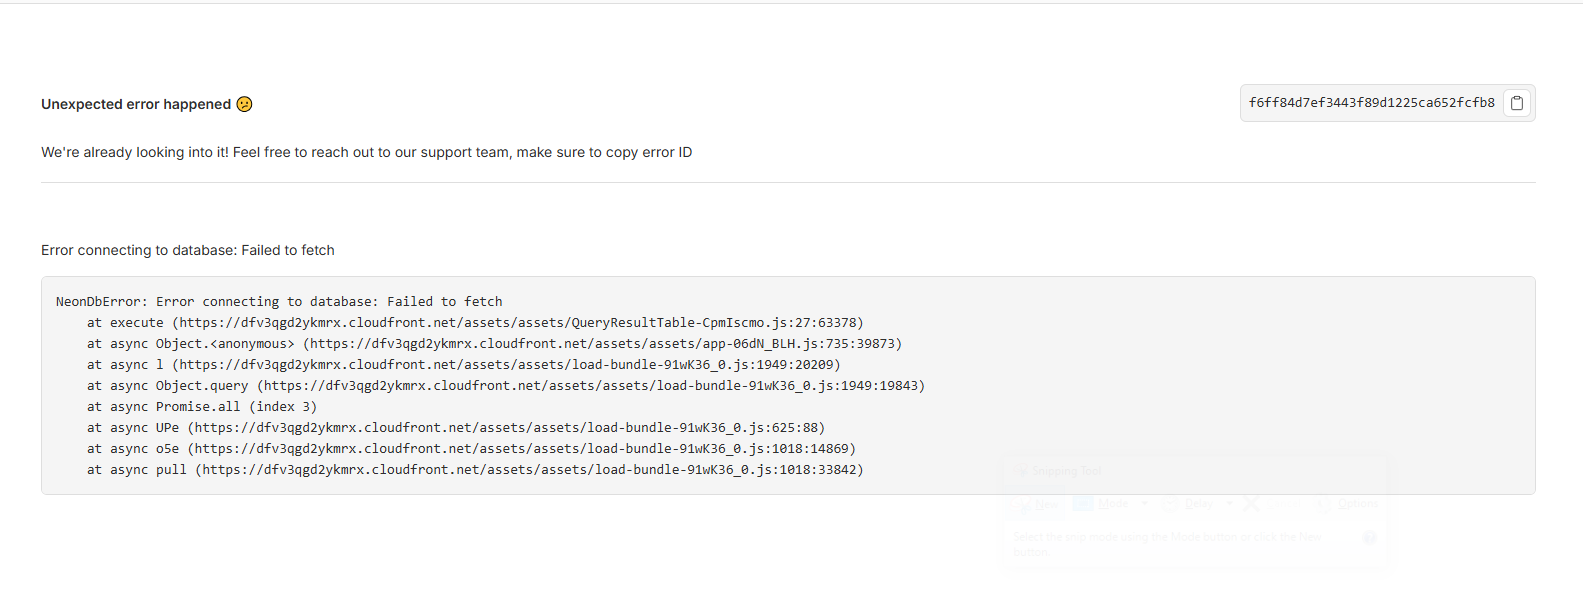Click the NeonDbError line in the stack trace
Screen dimensions: 1583x608
point(279,301)
